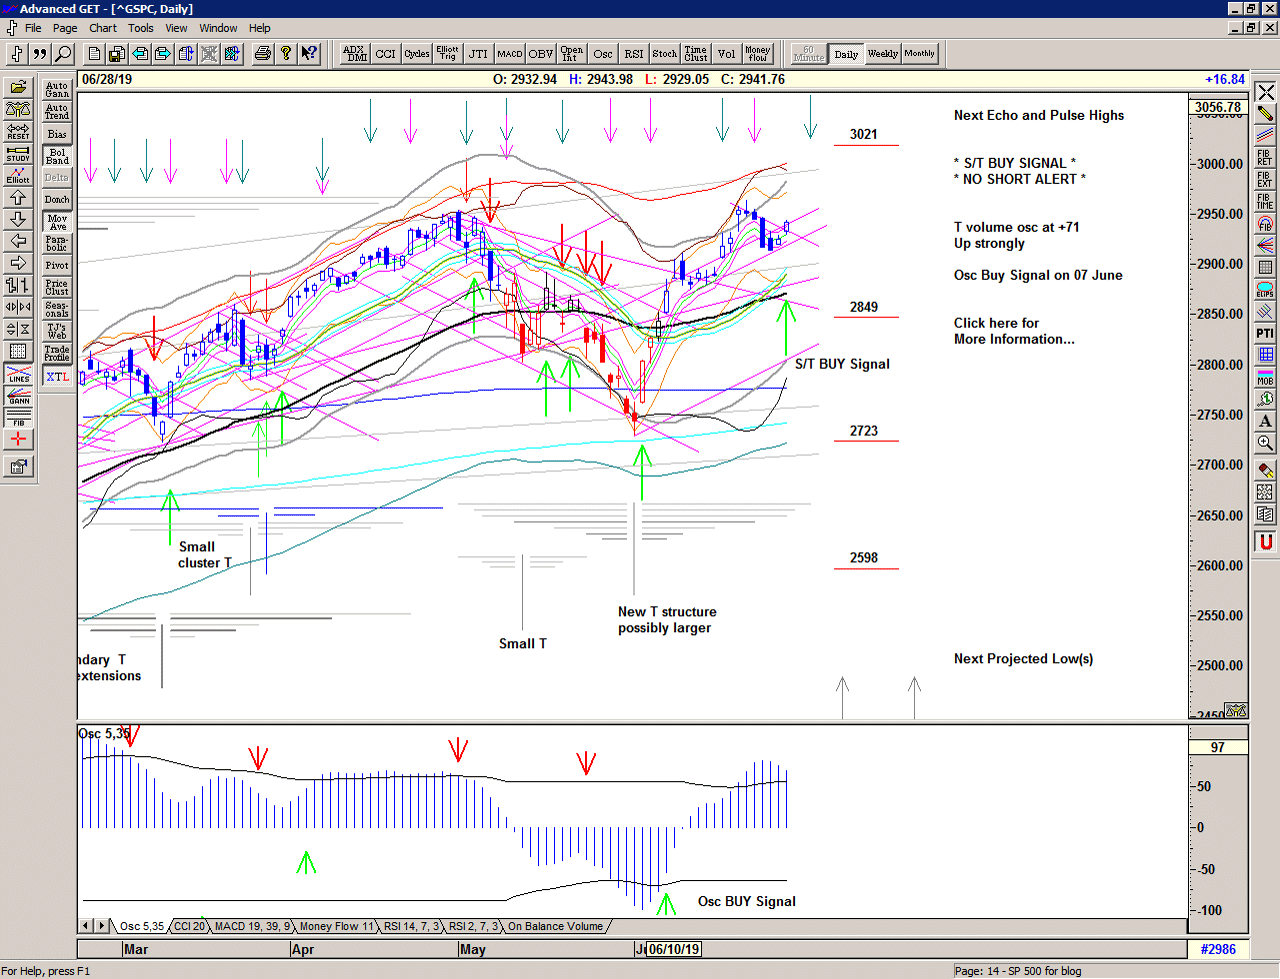The image size is (1280, 979).
Task: Open the MACD 19, 39, 9 tab
Action: (x=252, y=926)
